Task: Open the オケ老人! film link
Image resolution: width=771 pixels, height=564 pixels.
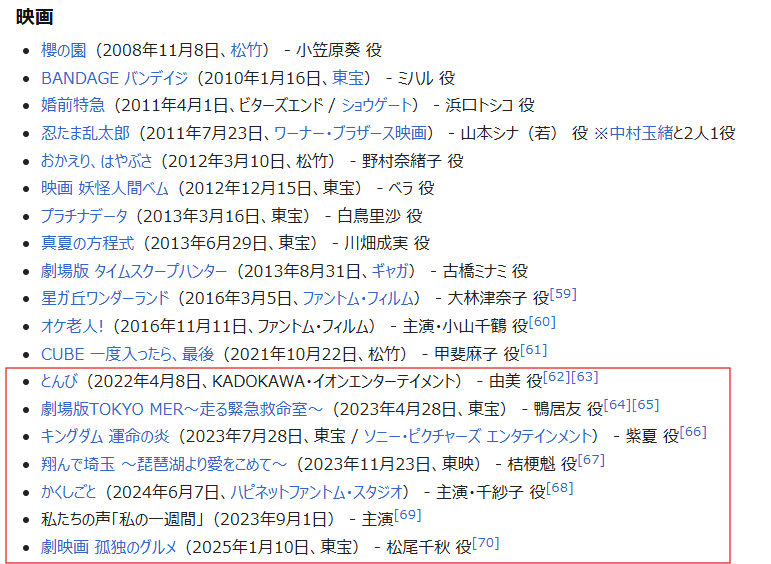Action: click(72, 326)
